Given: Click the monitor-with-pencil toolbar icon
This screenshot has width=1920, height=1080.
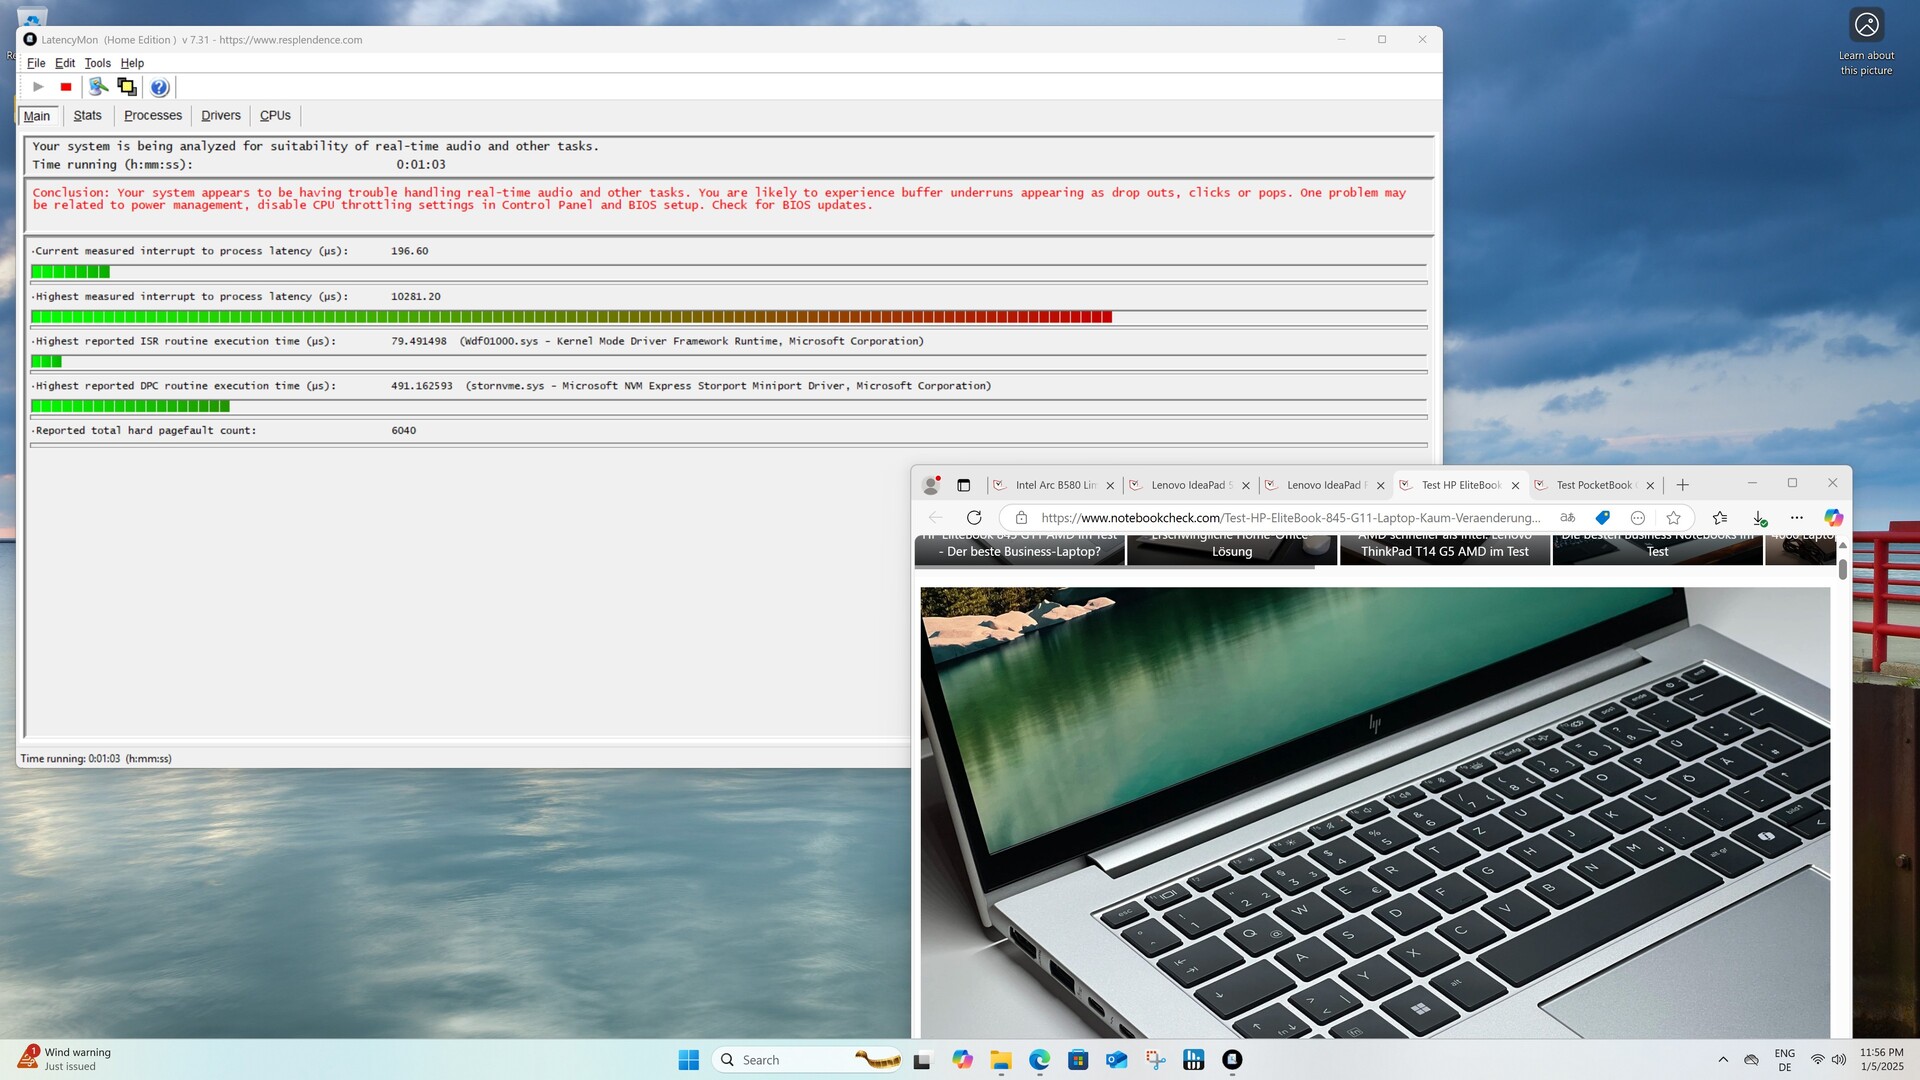Looking at the screenshot, I should point(98,87).
